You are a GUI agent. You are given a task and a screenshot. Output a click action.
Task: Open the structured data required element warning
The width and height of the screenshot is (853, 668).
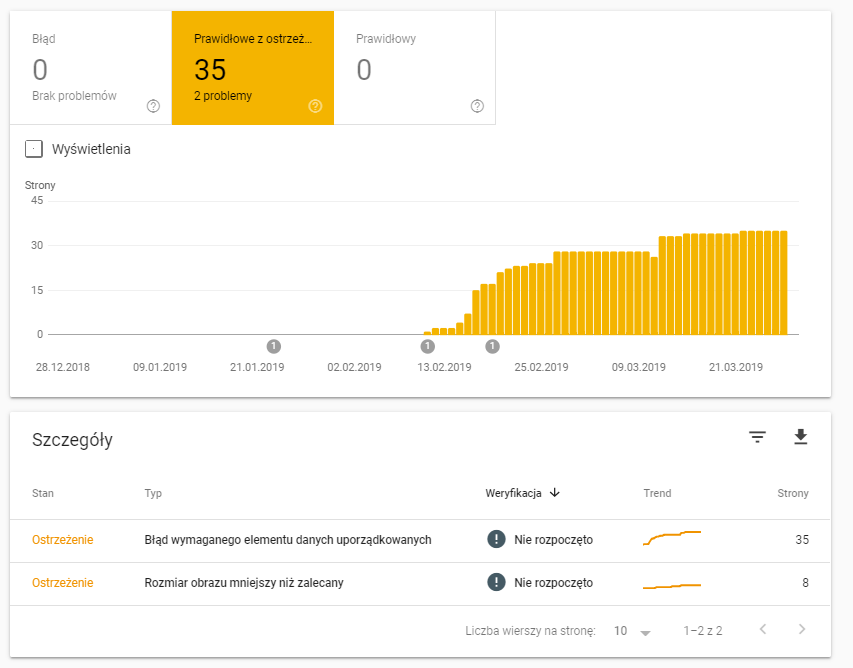(288, 540)
